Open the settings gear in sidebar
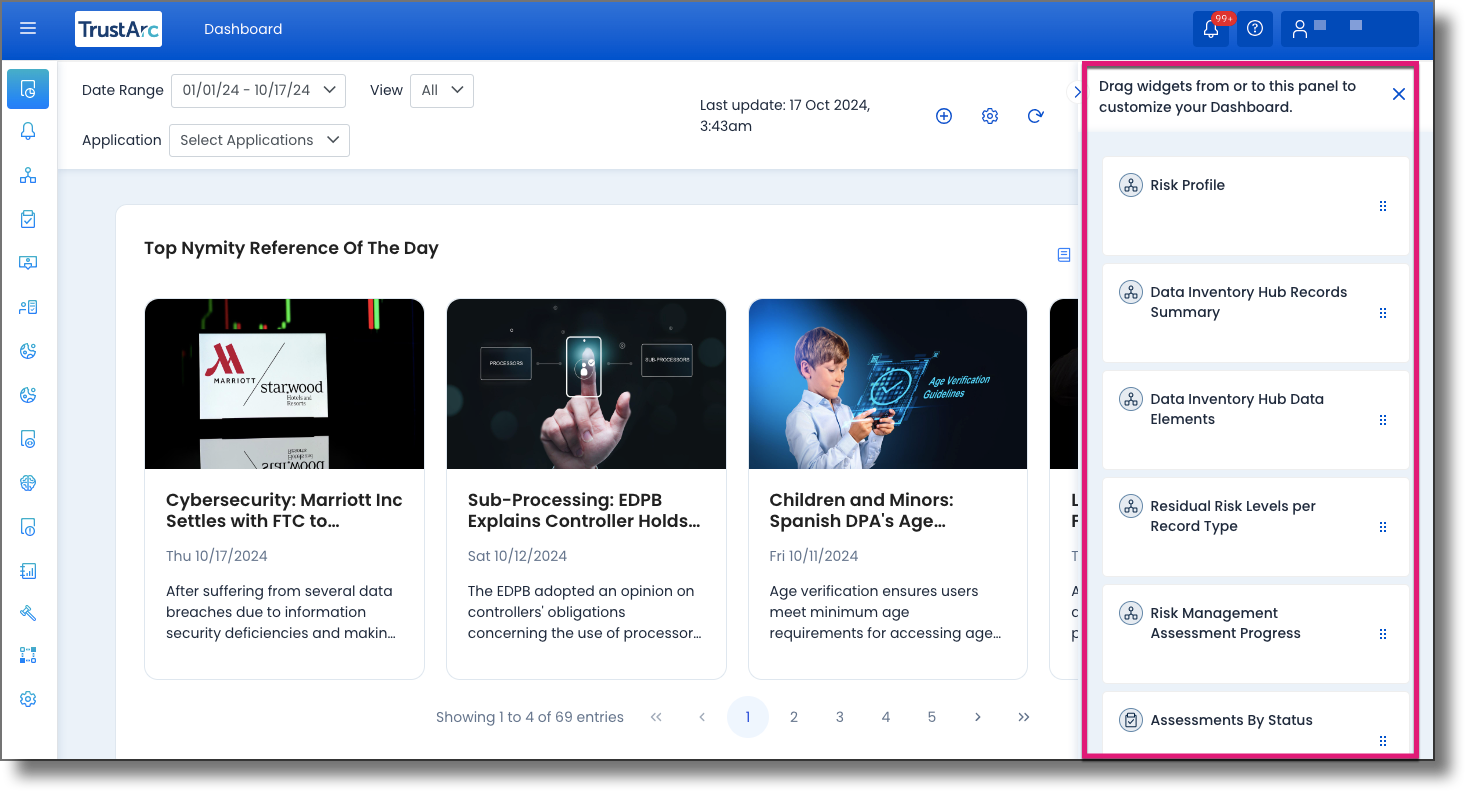 28,699
